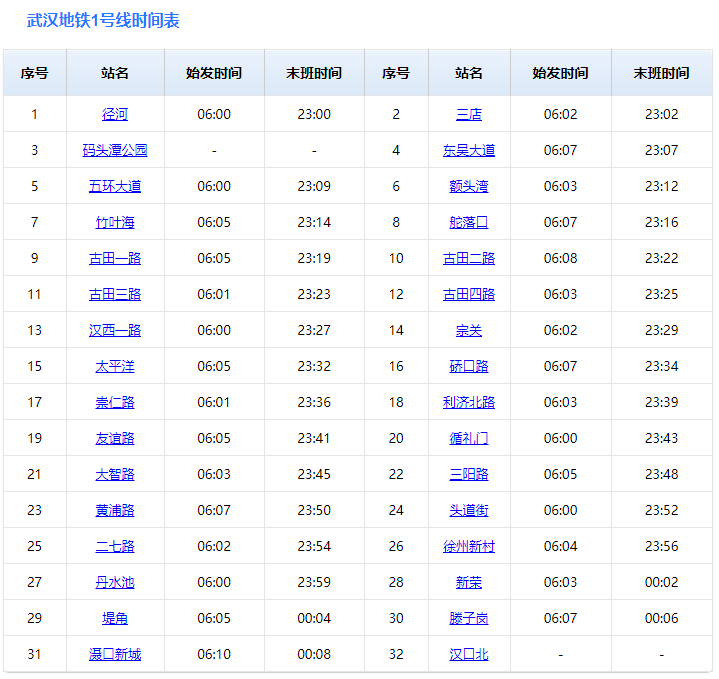
Task: Select the 23:25 time for 古田四路
Action: pyautogui.click(x=662, y=294)
